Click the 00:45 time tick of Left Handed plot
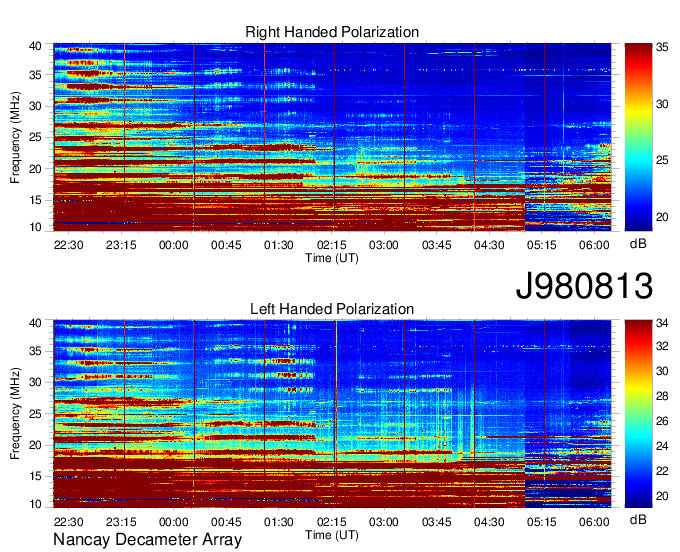Image resolution: width=680 pixels, height=552 pixels. coord(226,522)
